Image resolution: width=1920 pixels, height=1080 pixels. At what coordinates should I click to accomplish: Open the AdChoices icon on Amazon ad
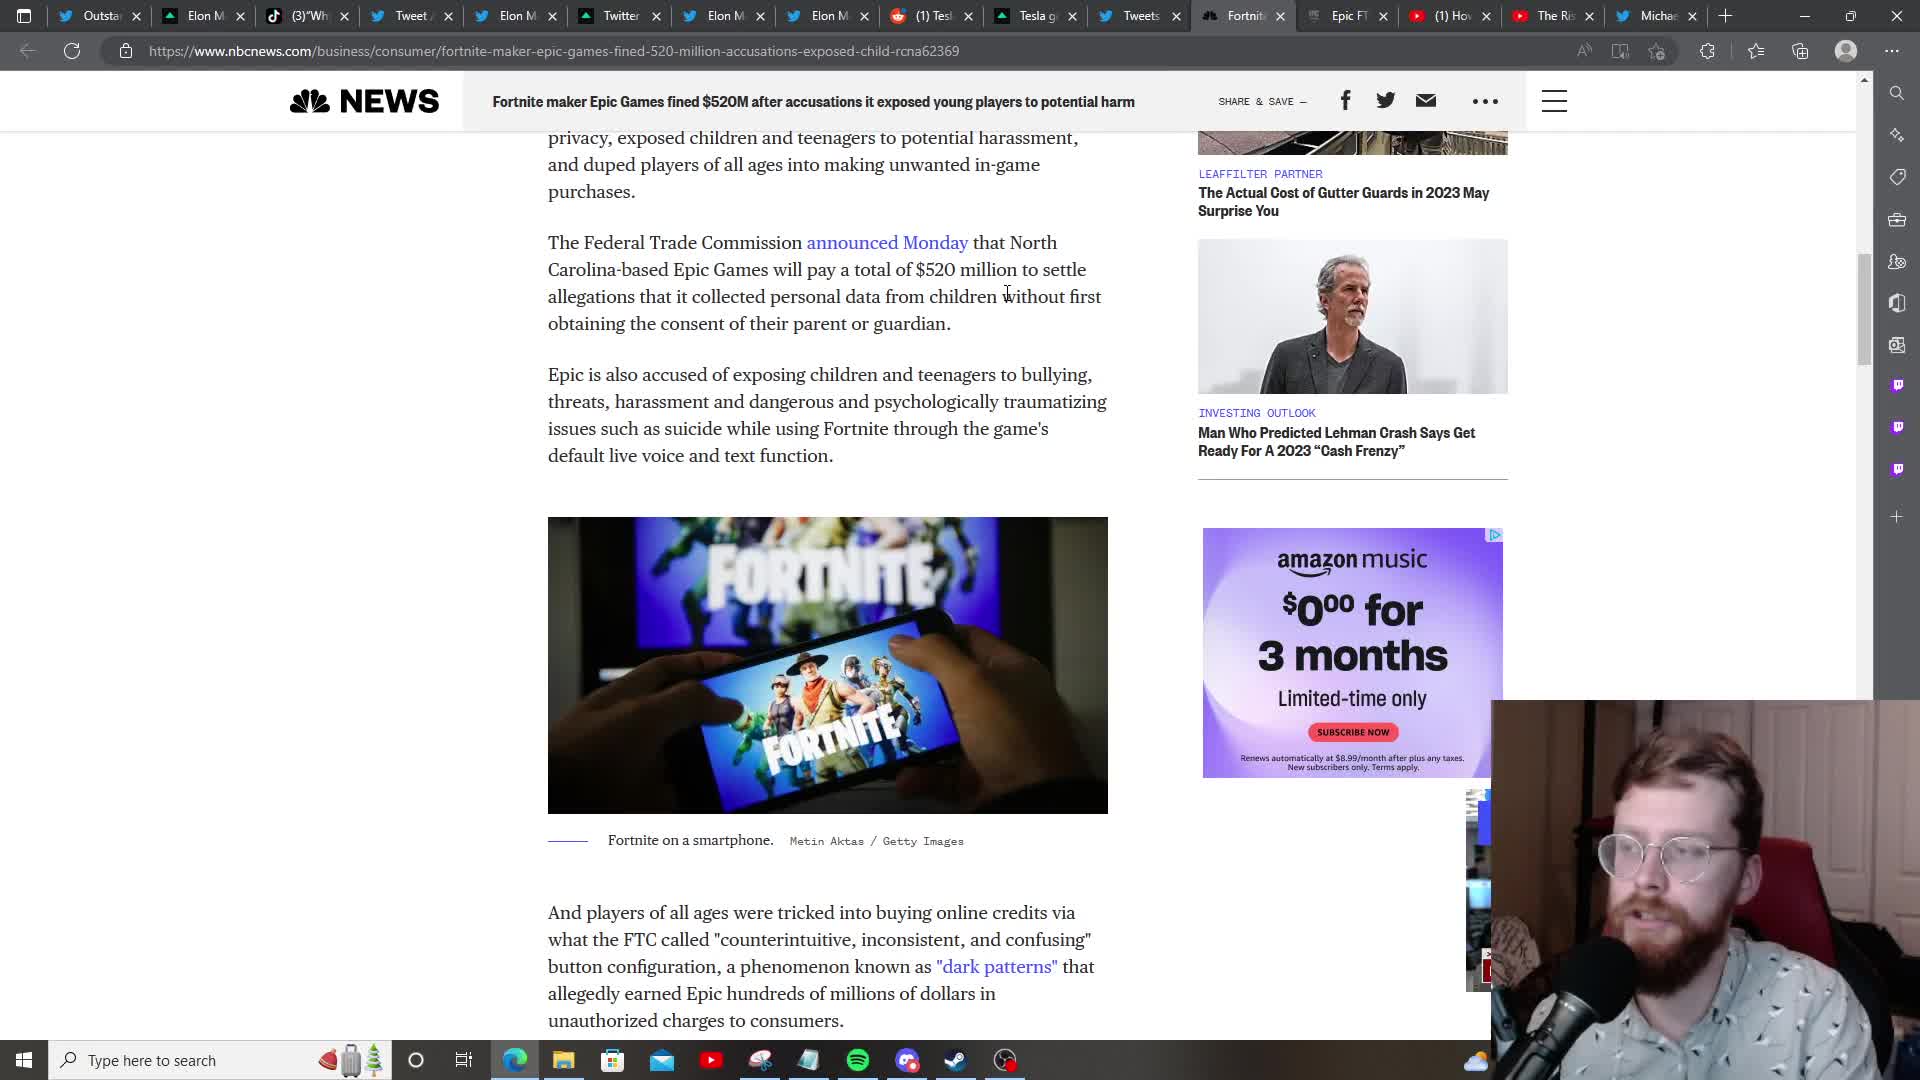click(x=1494, y=535)
